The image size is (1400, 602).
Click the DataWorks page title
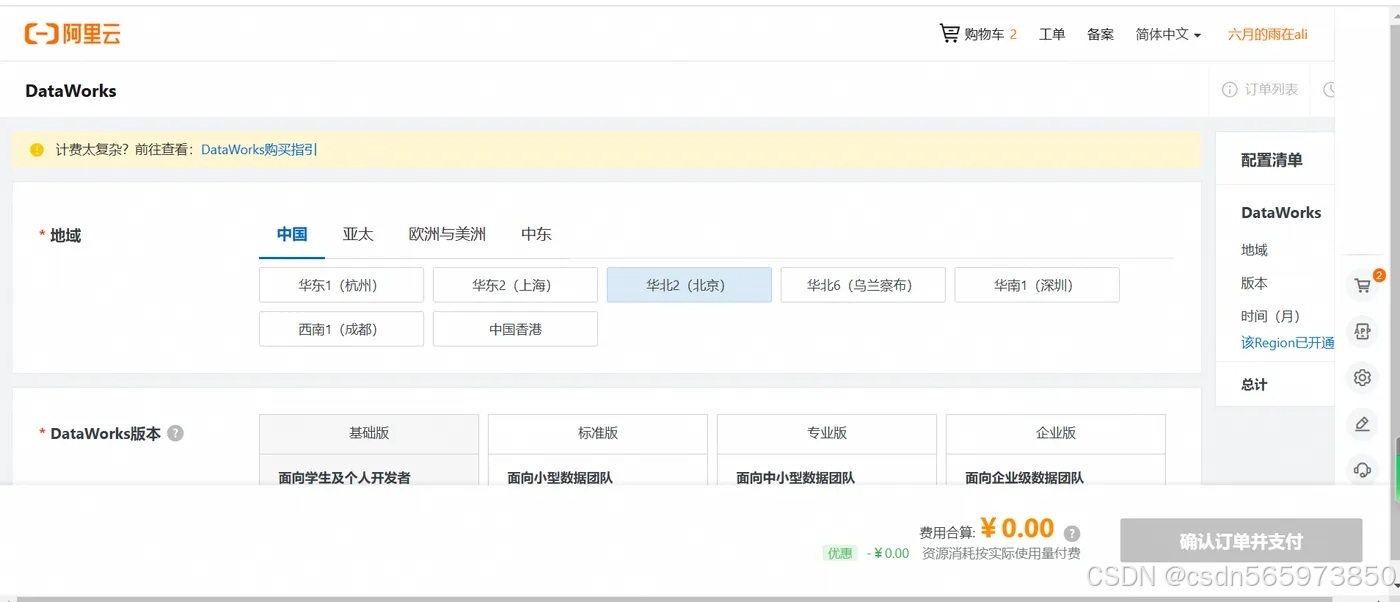pyautogui.click(x=71, y=91)
